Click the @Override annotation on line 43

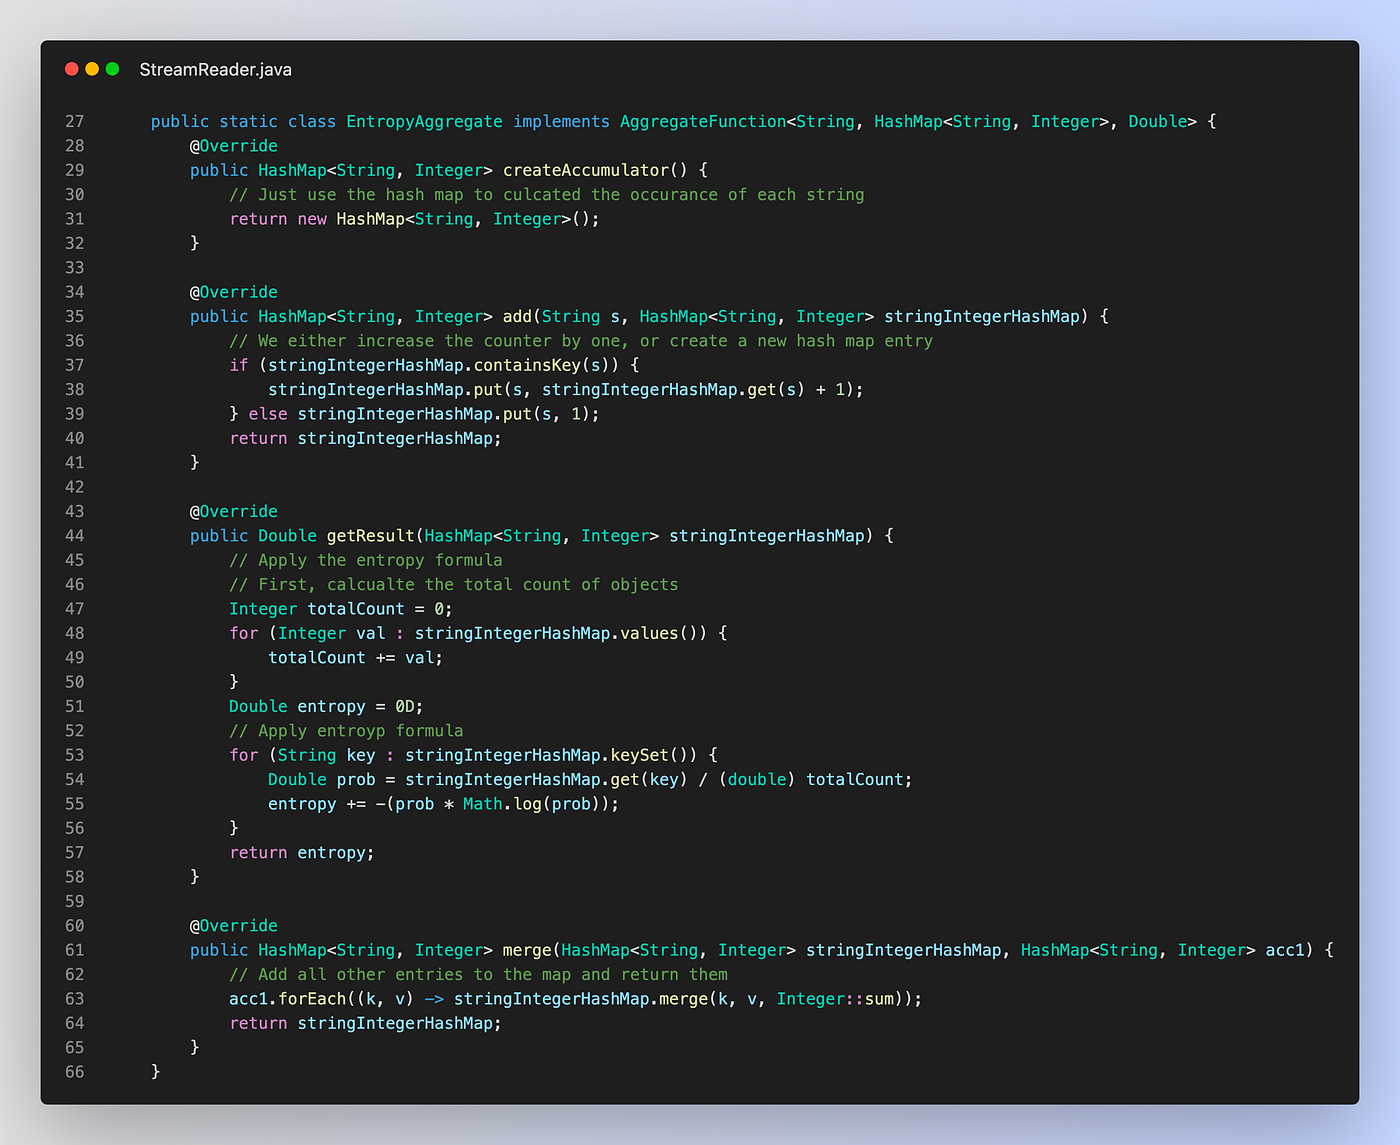[x=234, y=512]
